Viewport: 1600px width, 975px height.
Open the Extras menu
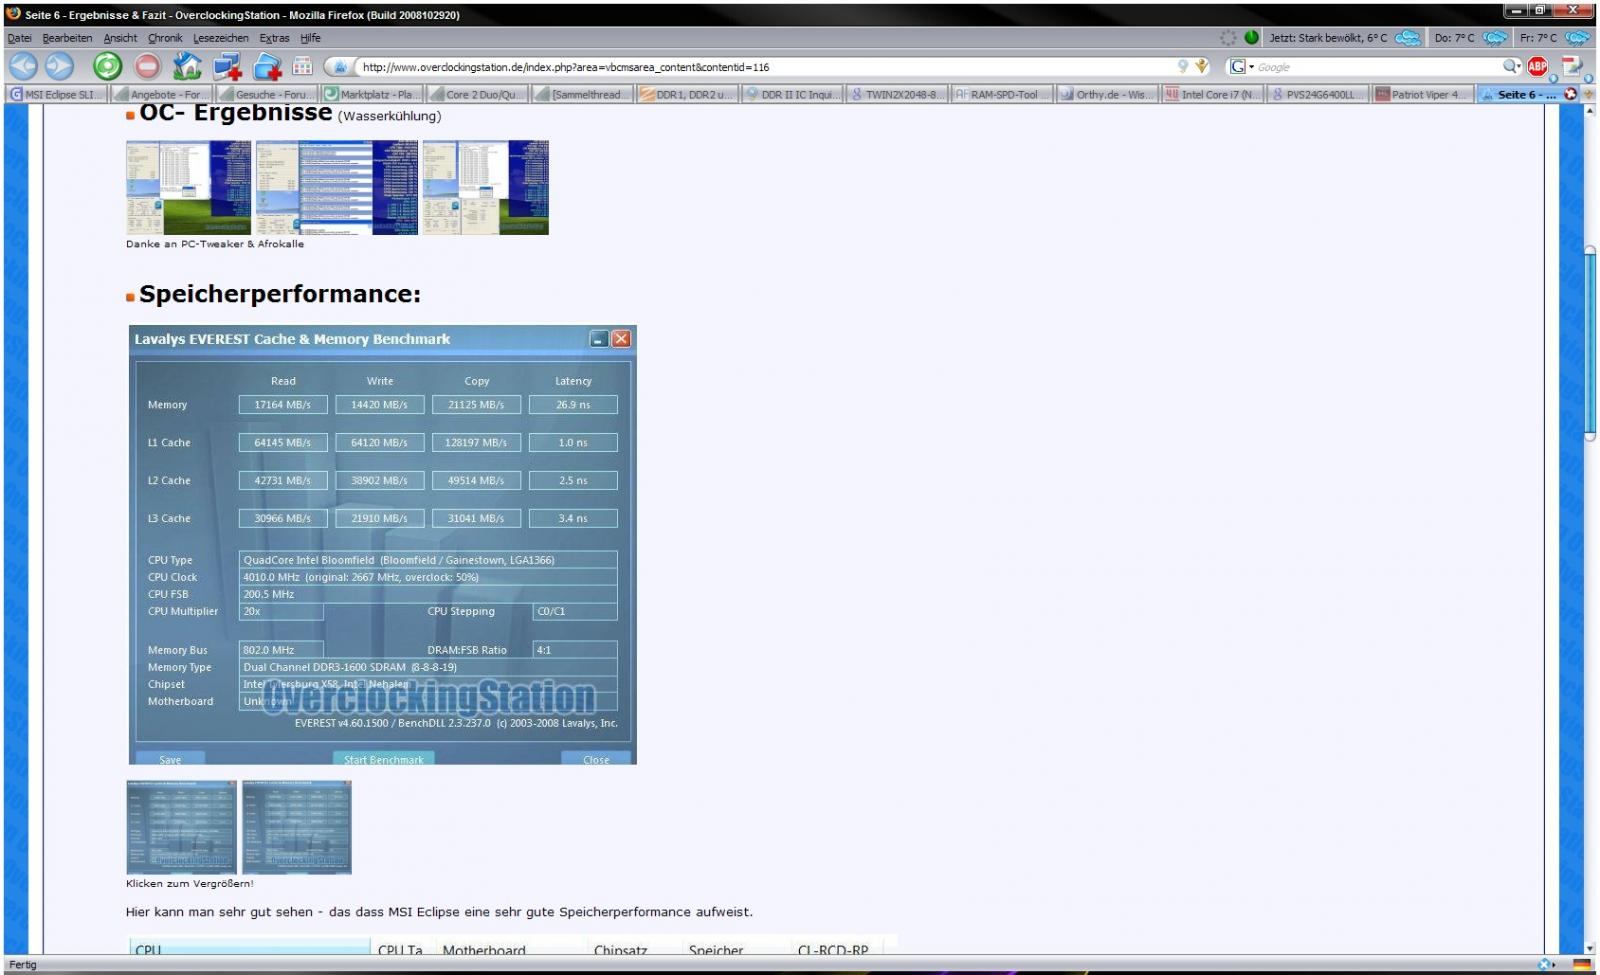coord(274,38)
